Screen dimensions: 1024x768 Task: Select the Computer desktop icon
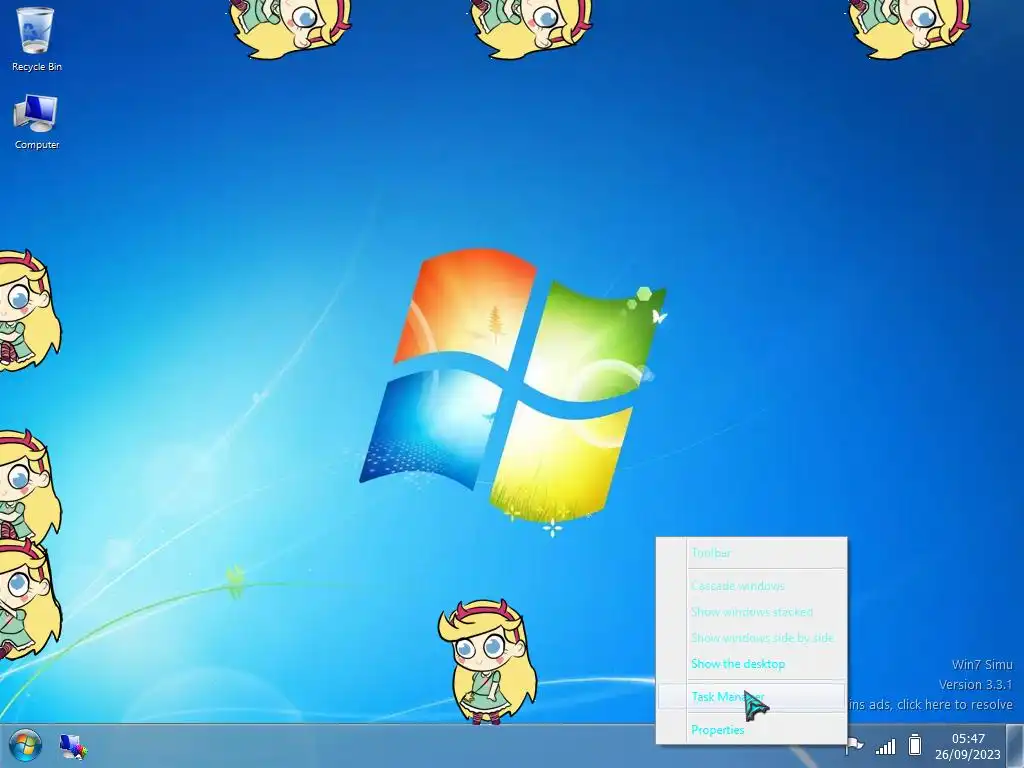37,121
